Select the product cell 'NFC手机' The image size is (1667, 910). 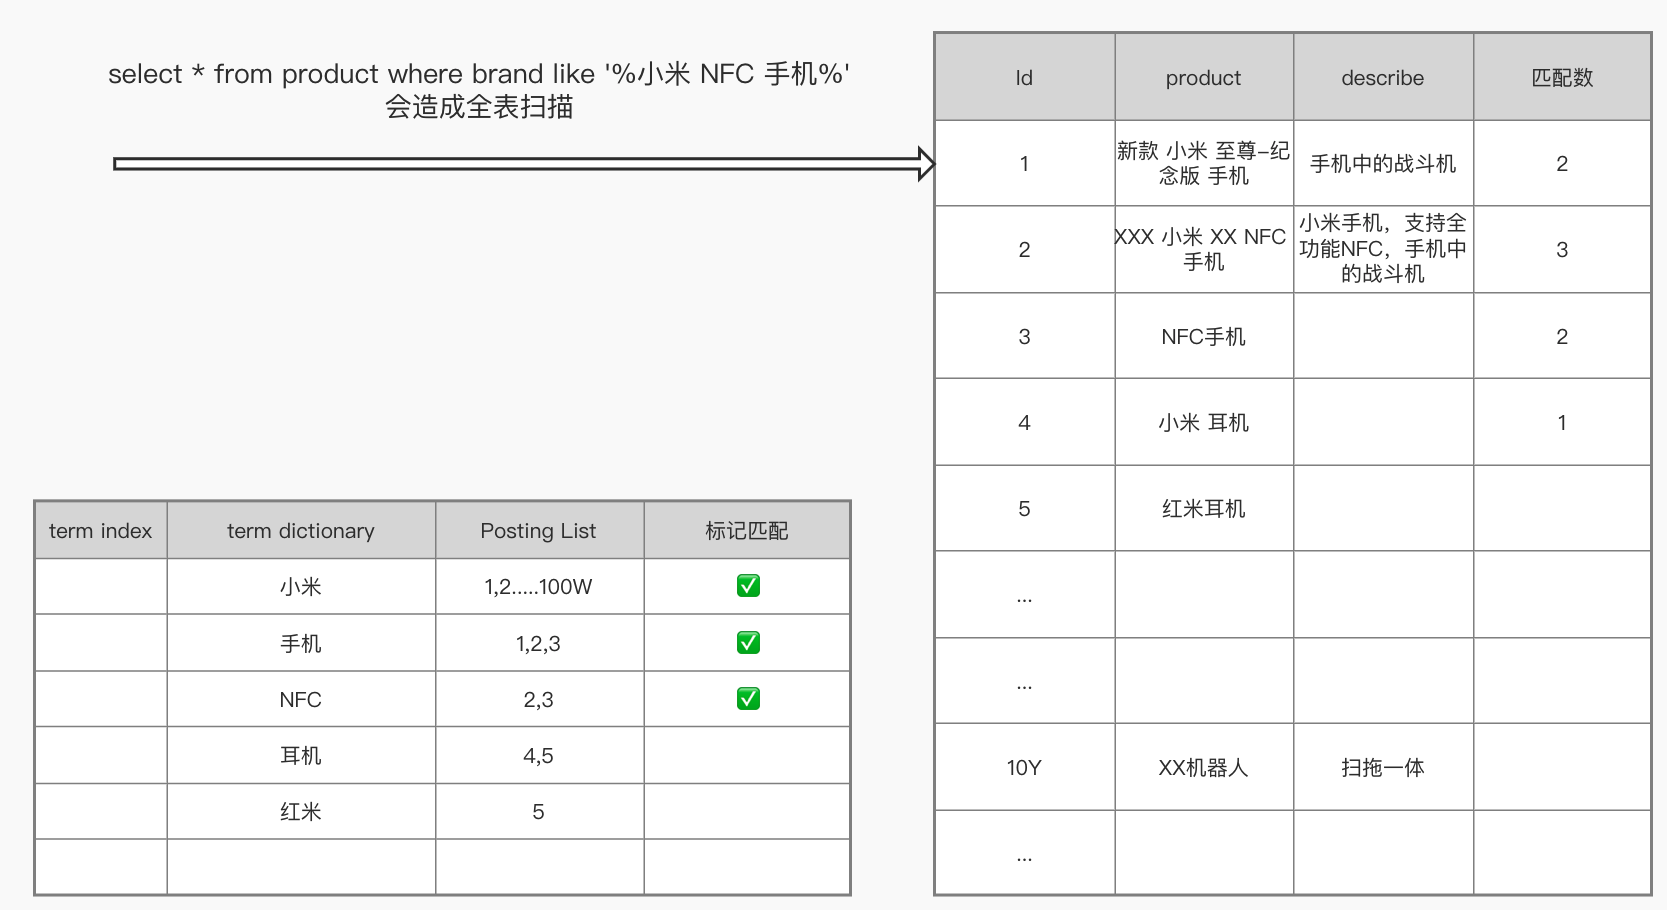pos(1204,336)
